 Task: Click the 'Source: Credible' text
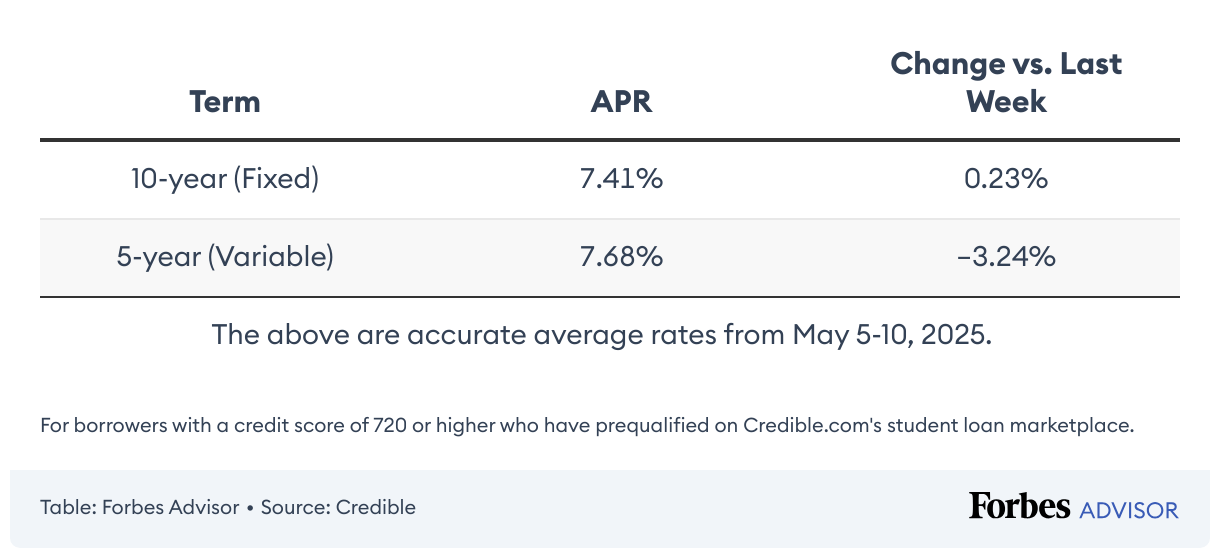click(338, 507)
